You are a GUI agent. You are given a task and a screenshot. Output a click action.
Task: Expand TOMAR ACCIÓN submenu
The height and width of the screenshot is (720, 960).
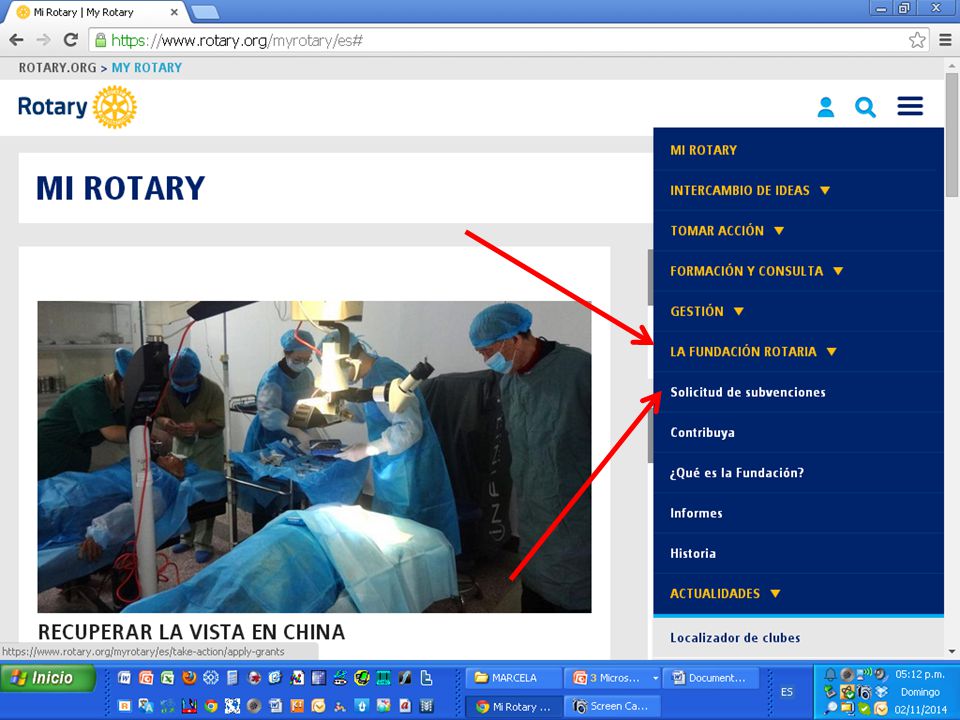pos(779,231)
